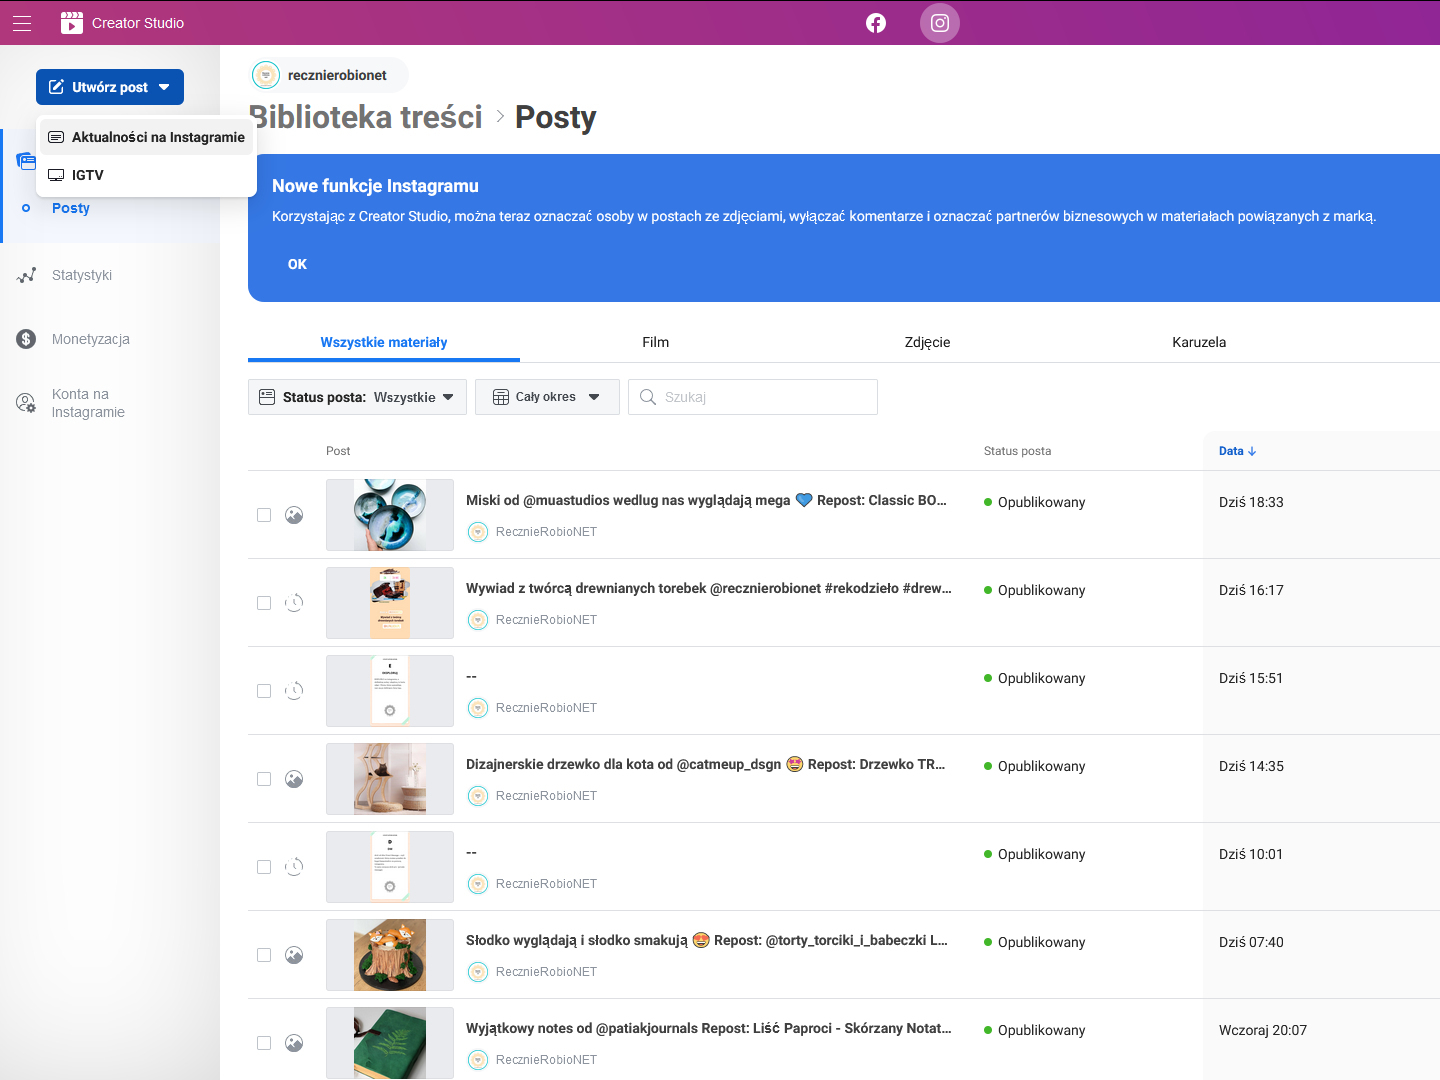Tick the checkbox for the Wywiad z twórcą post

264,603
